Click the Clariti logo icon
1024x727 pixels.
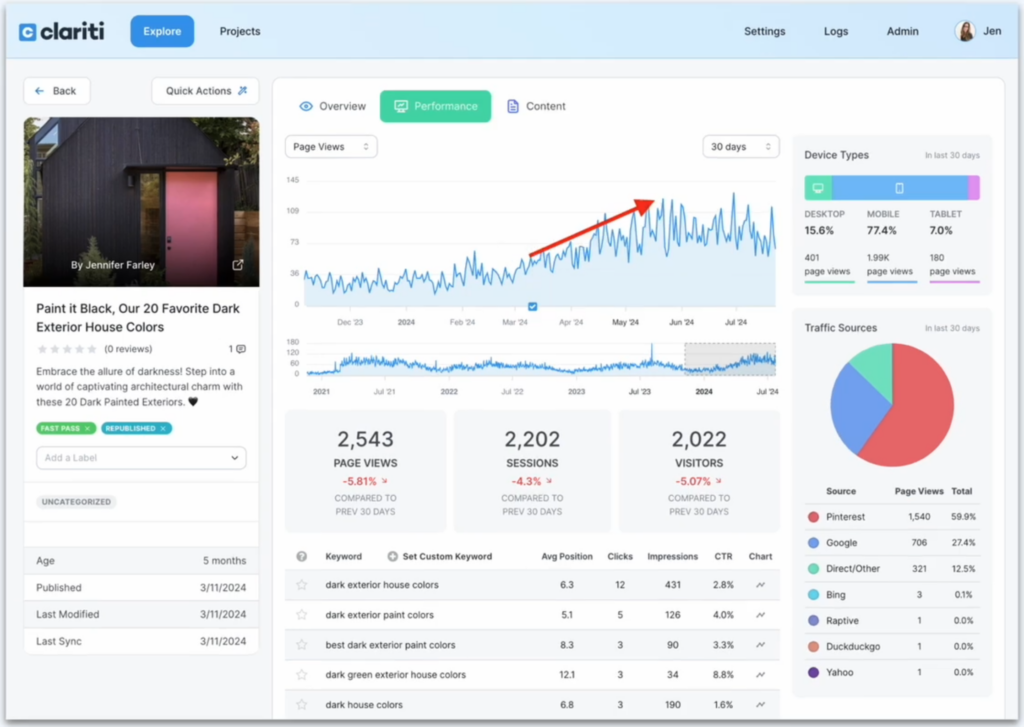tap(28, 32)
